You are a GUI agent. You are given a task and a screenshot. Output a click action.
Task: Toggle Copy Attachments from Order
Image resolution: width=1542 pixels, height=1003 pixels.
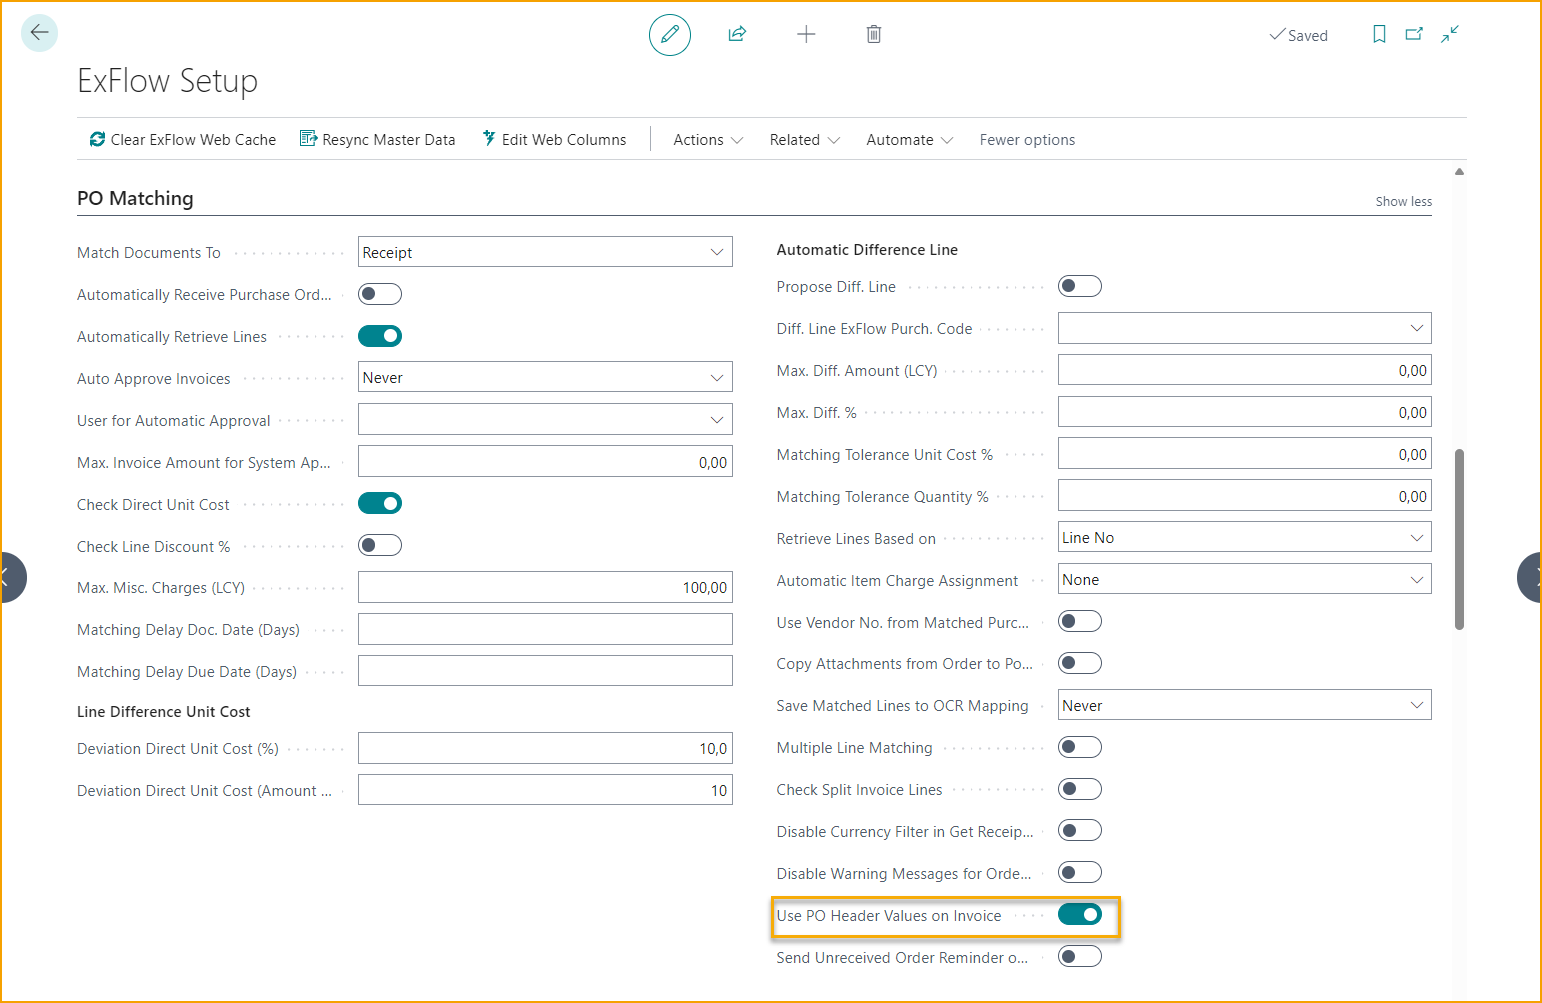(x=1080, y=663)
